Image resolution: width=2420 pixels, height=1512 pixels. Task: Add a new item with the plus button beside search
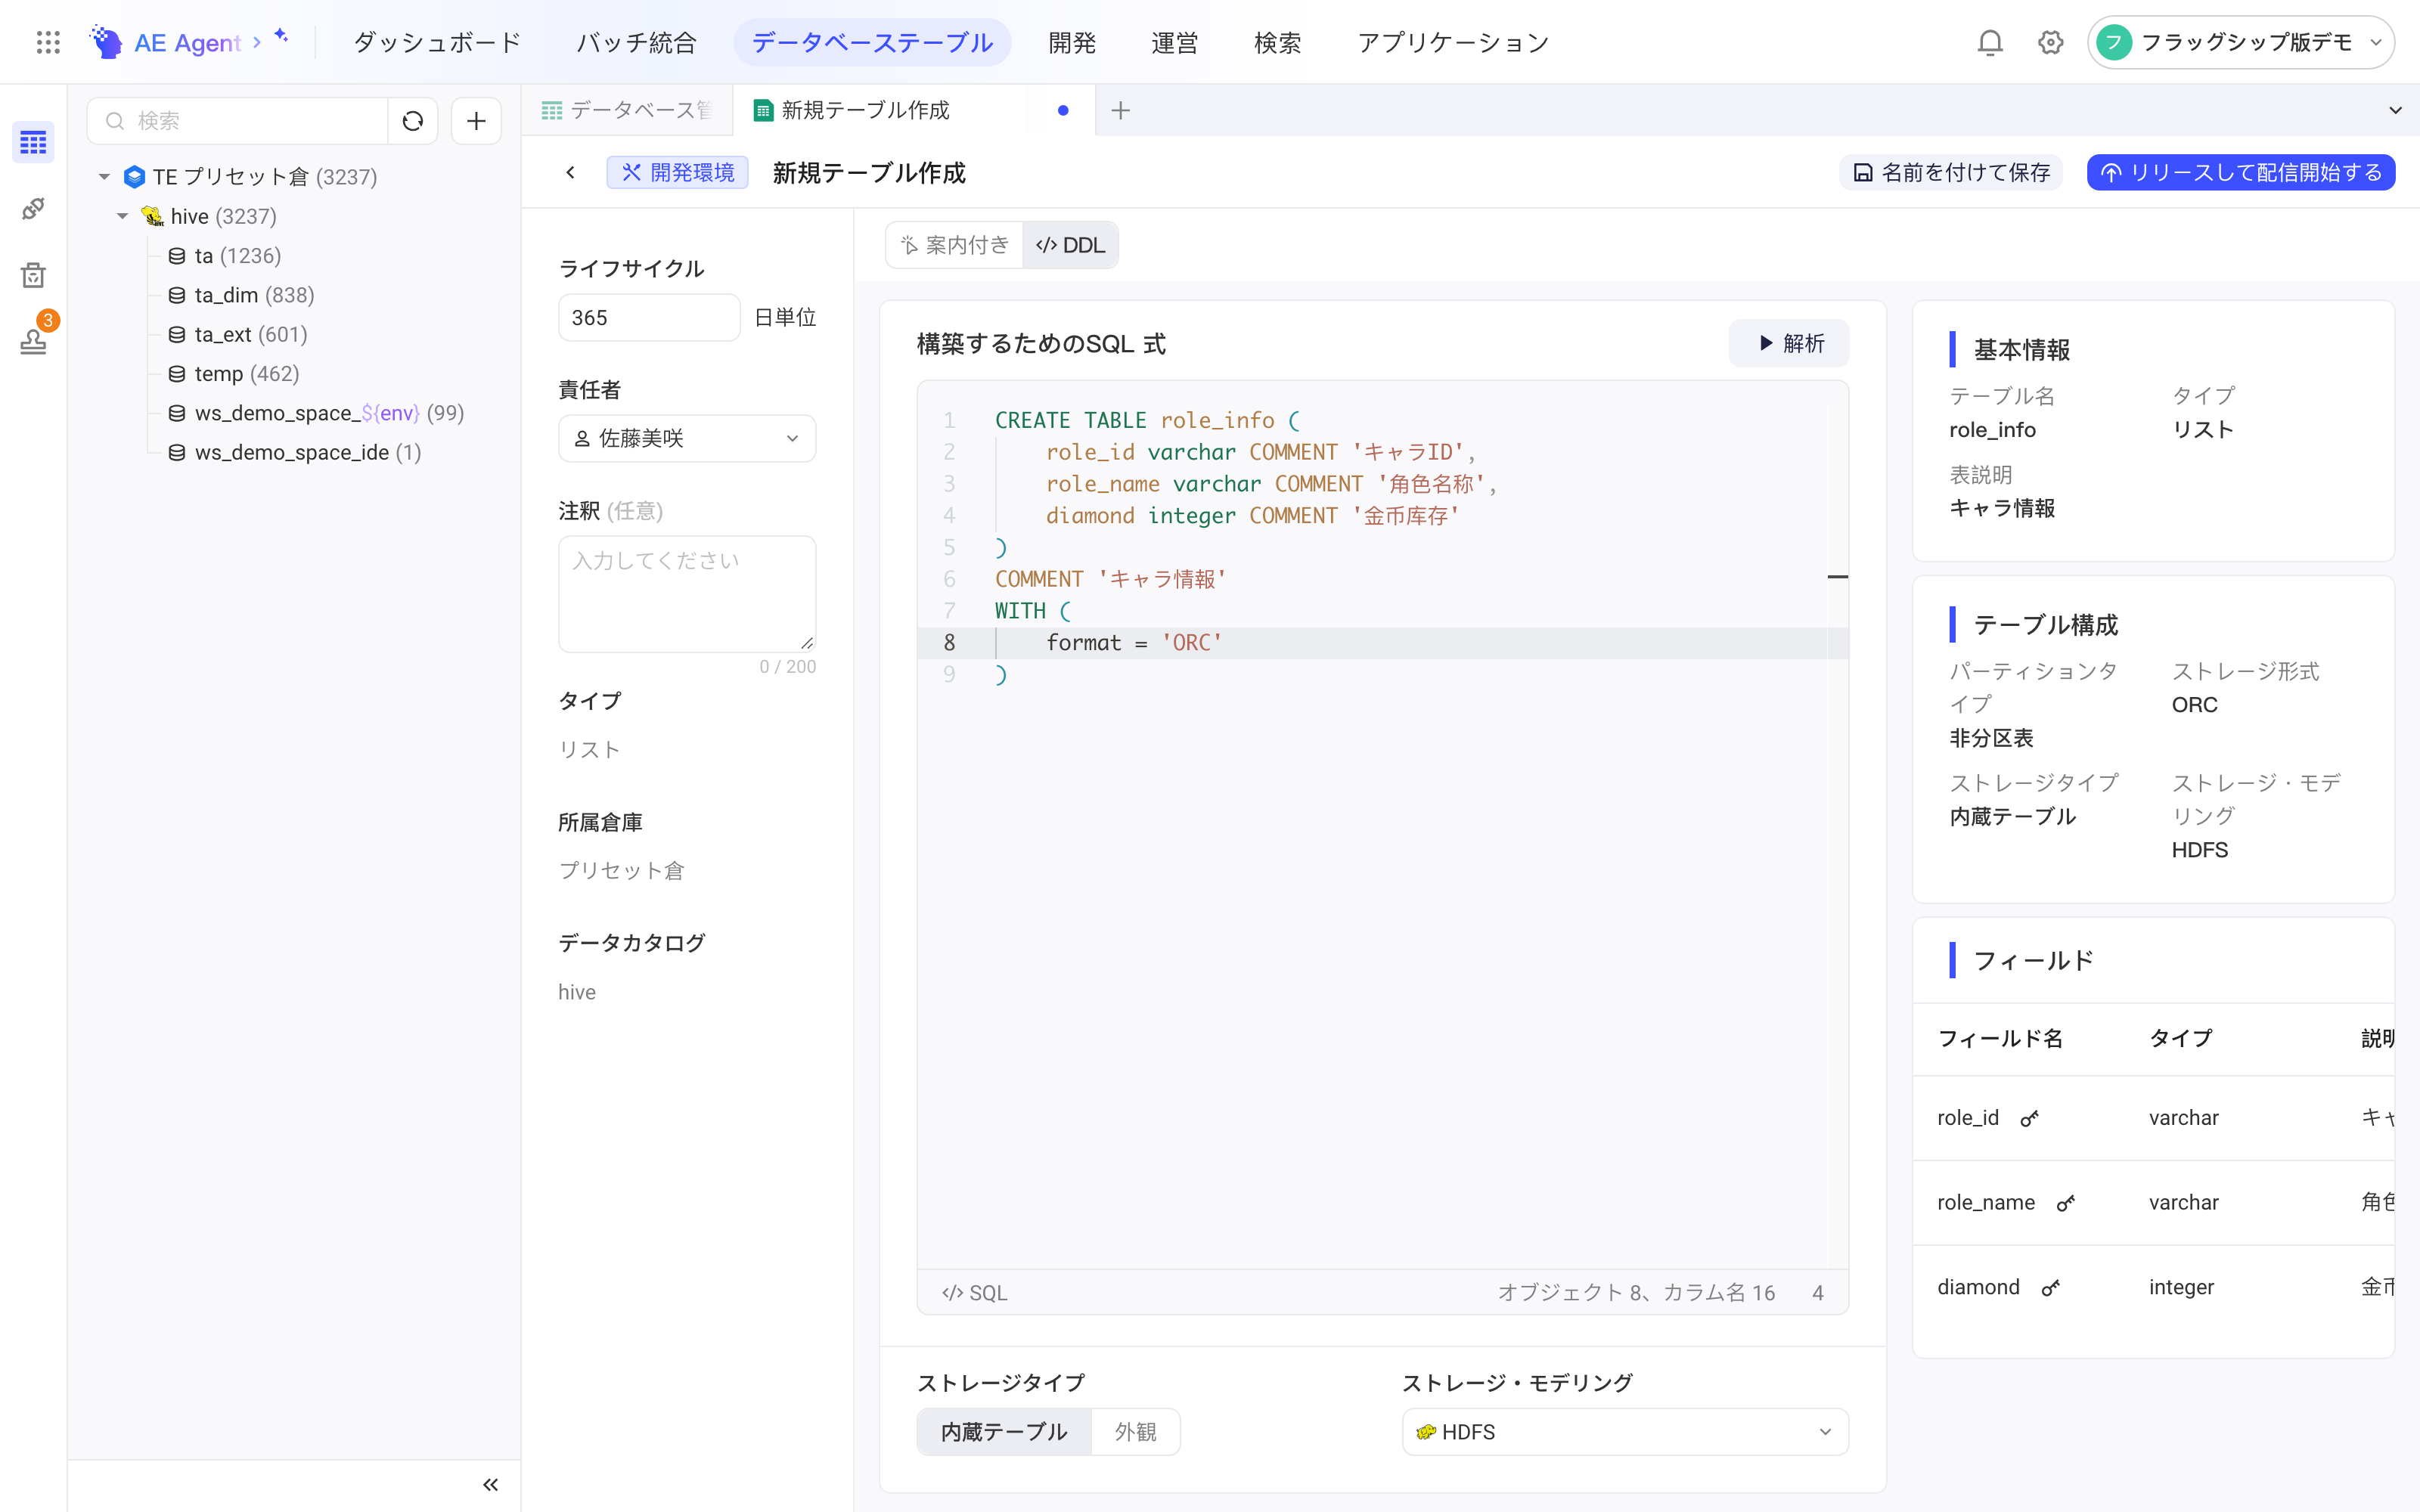(x=476, y=121)
